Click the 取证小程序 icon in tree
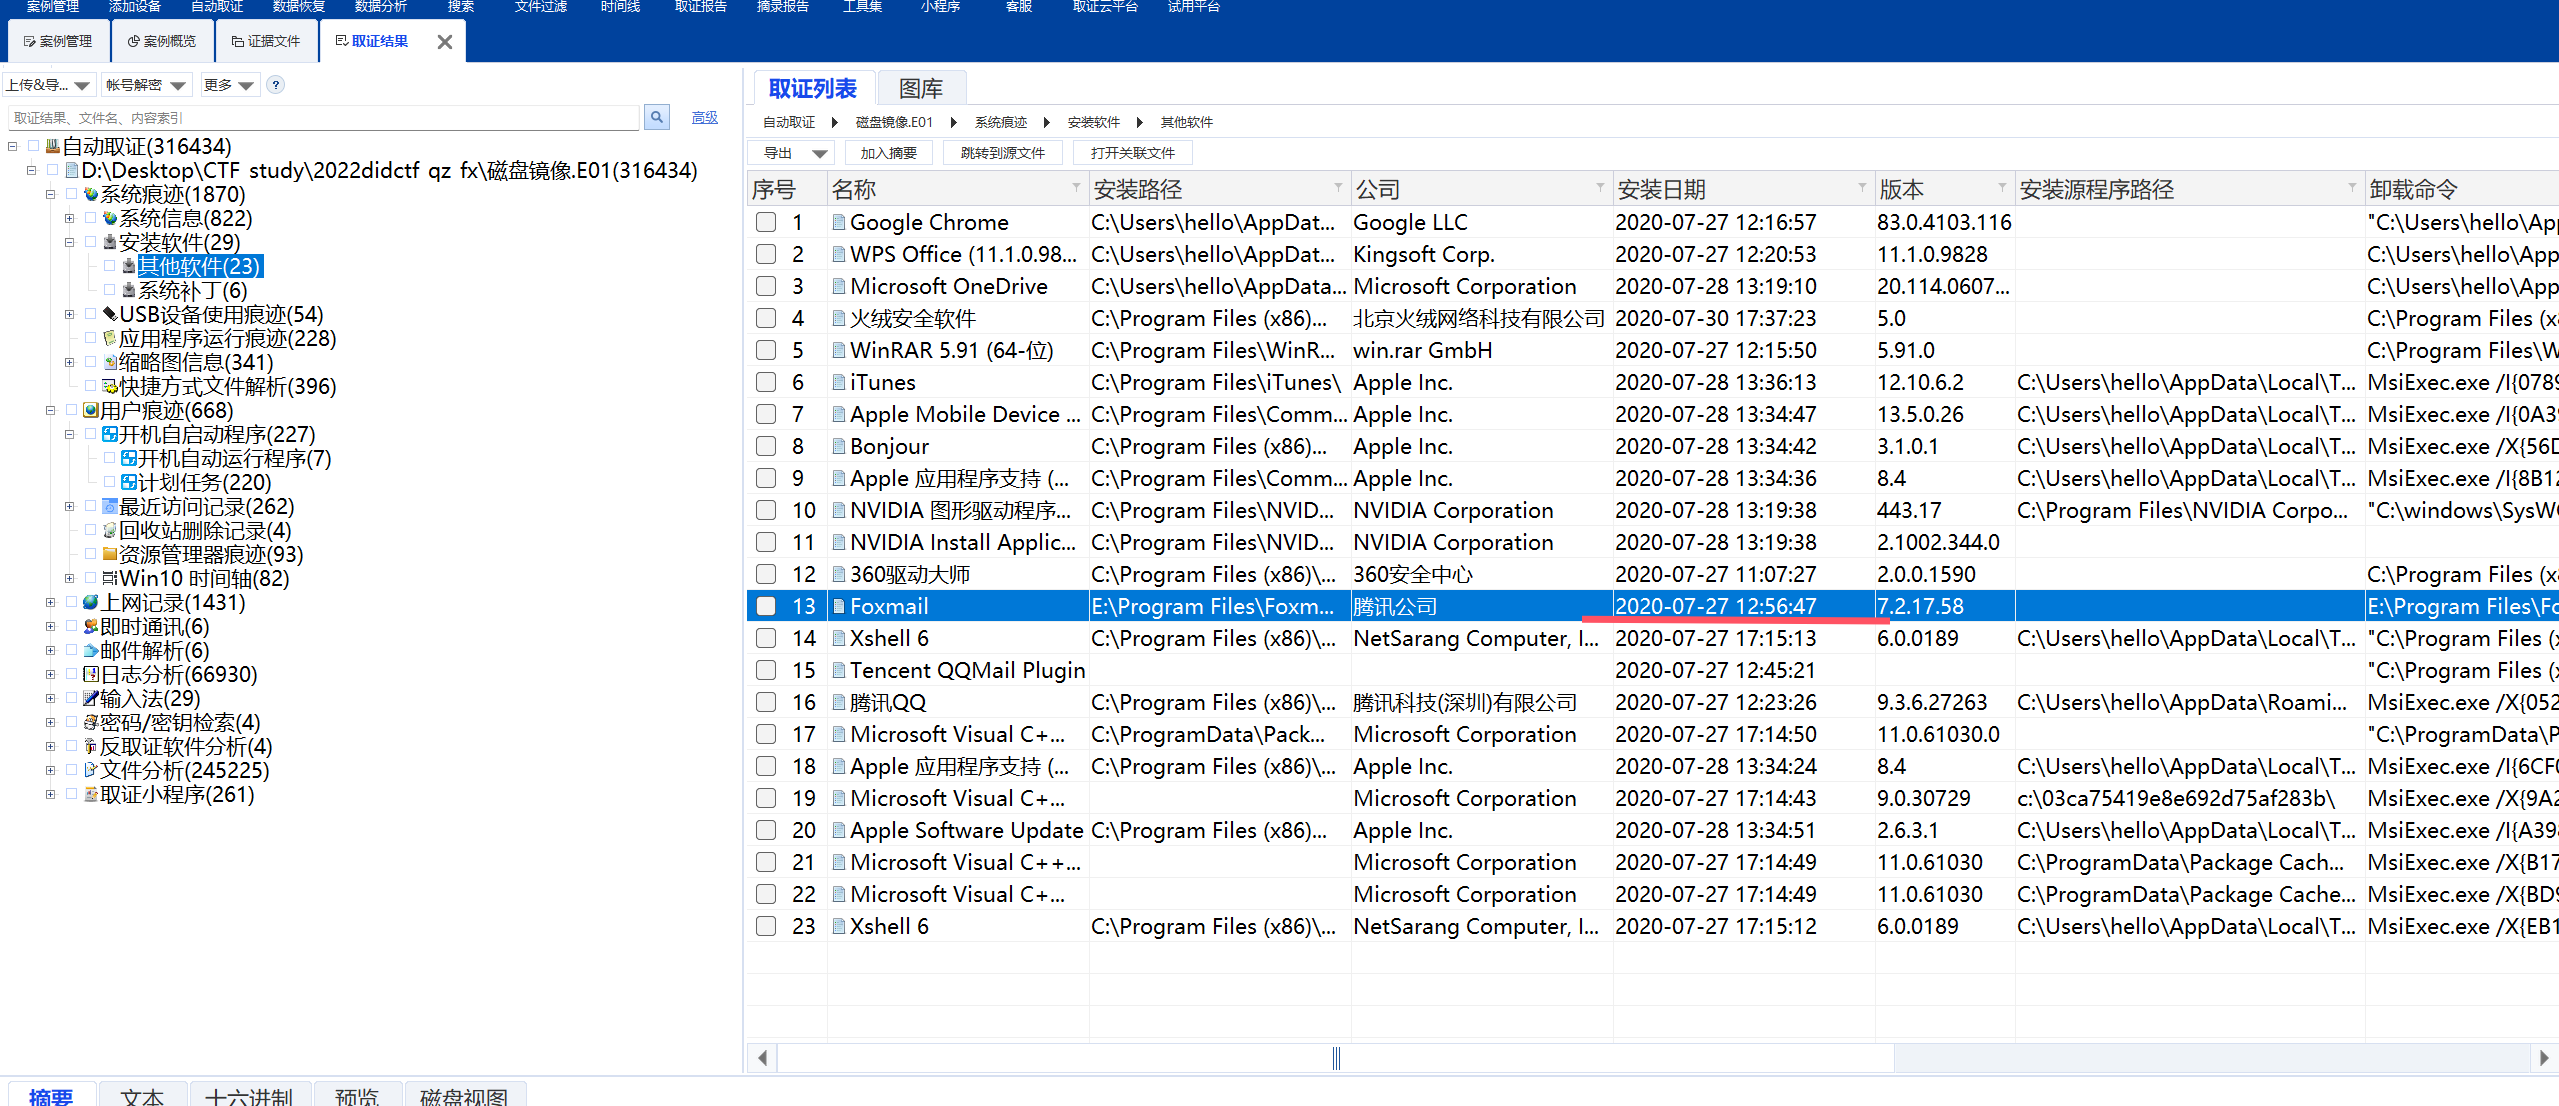 pyautogui.click(x=91, y=794)
